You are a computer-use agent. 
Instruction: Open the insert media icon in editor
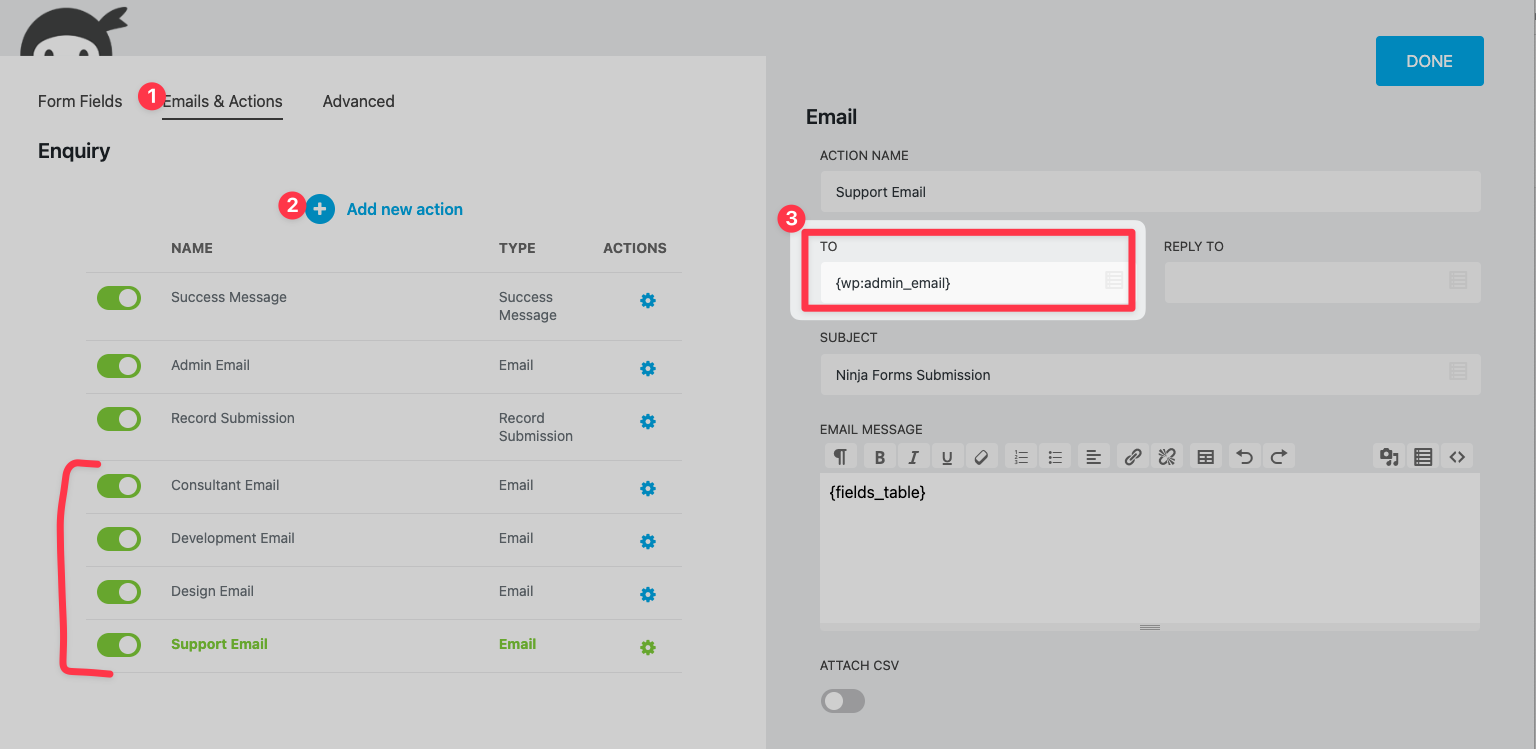[1389, 457]
